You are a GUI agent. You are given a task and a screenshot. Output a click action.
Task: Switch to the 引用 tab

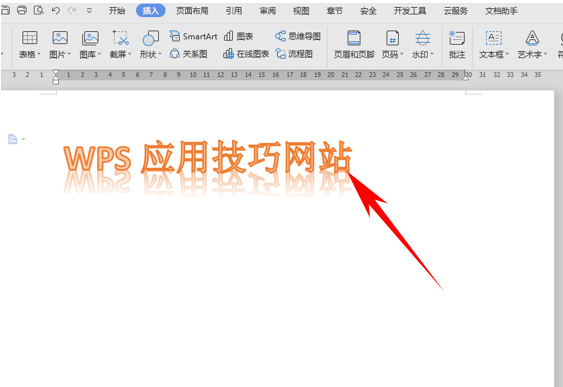coord(234,11)
